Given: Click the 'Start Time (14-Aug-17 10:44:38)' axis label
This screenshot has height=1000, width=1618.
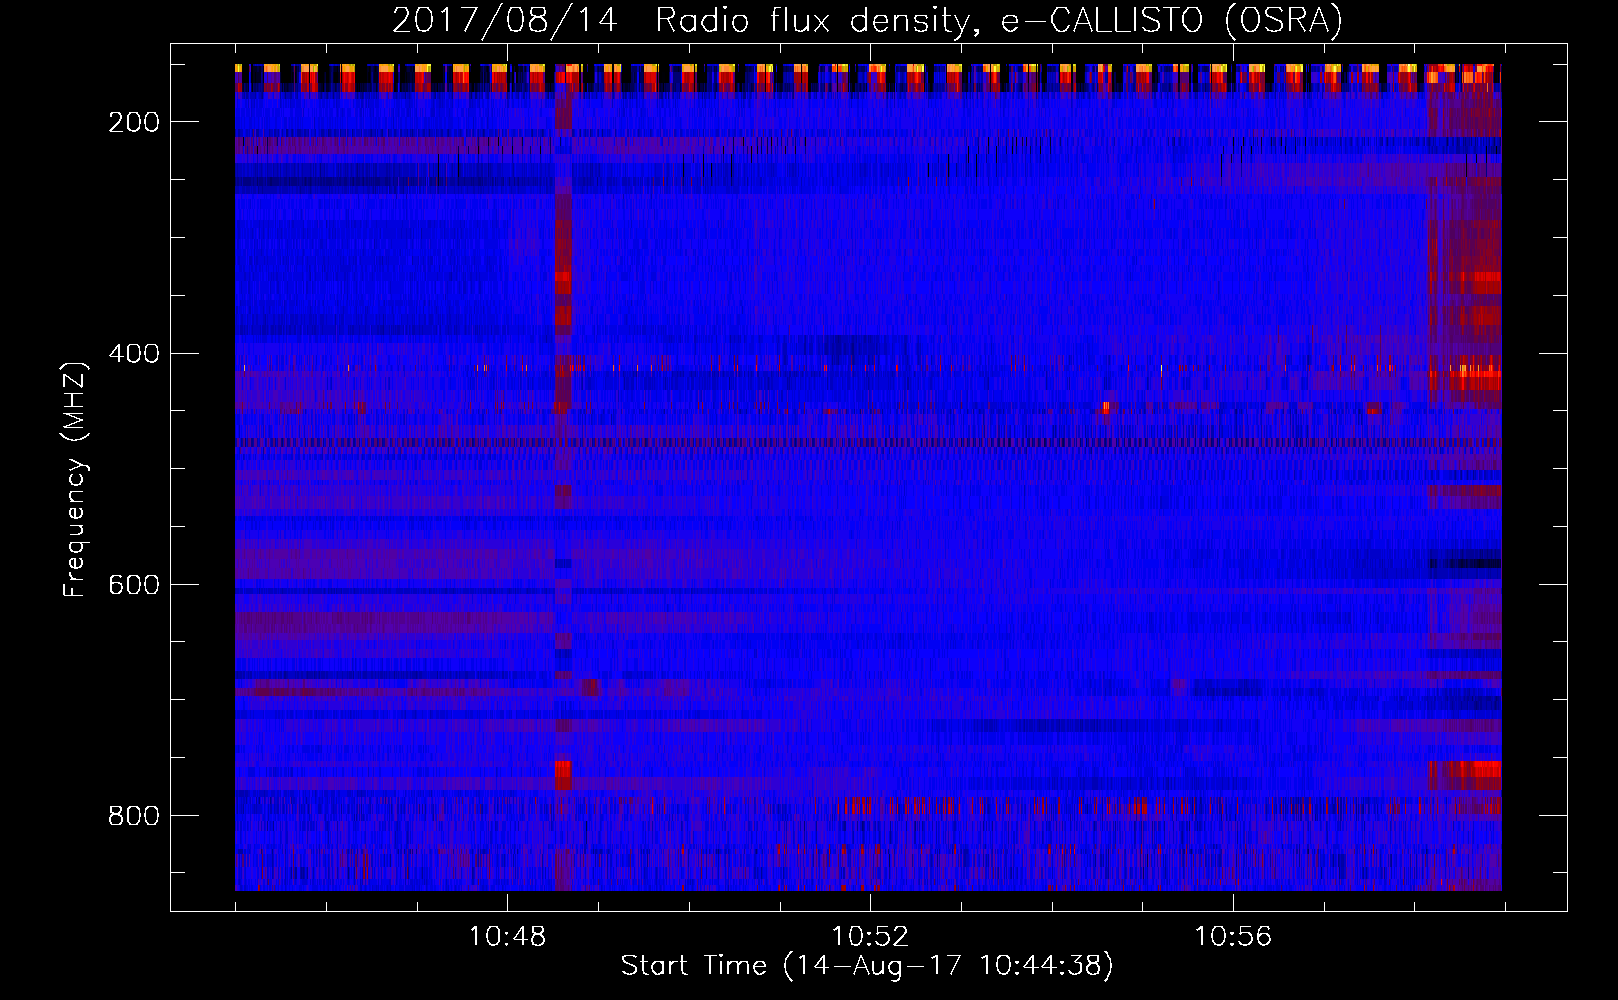Looking at the screenshot, I should 867,966.
